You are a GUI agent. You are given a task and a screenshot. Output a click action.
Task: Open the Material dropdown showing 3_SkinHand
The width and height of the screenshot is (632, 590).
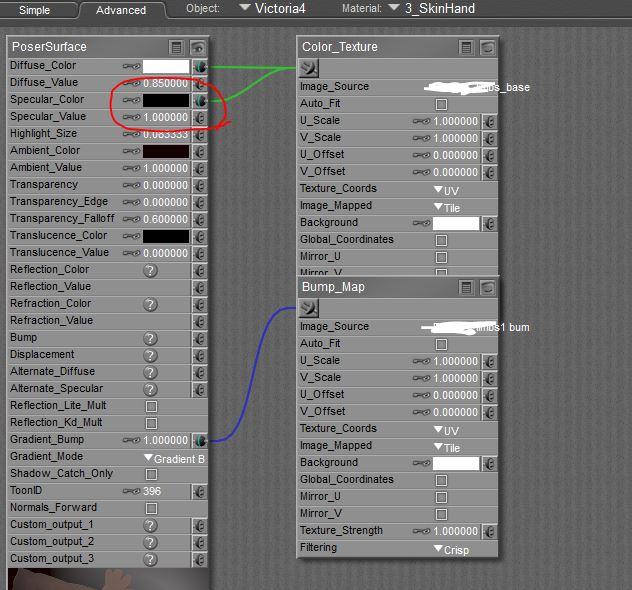coord(432,8)
